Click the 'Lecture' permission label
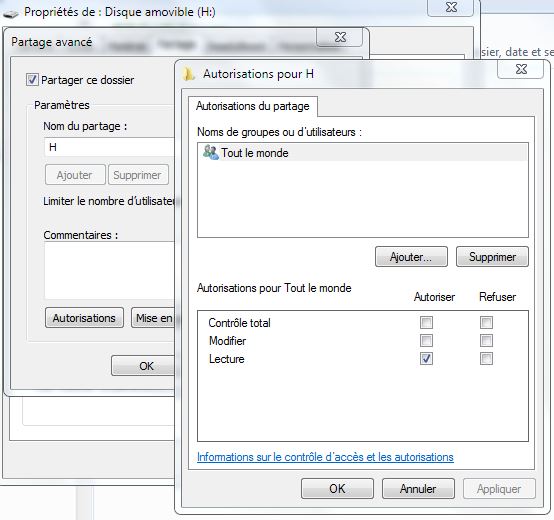554x520 pixels. [226, 359]
